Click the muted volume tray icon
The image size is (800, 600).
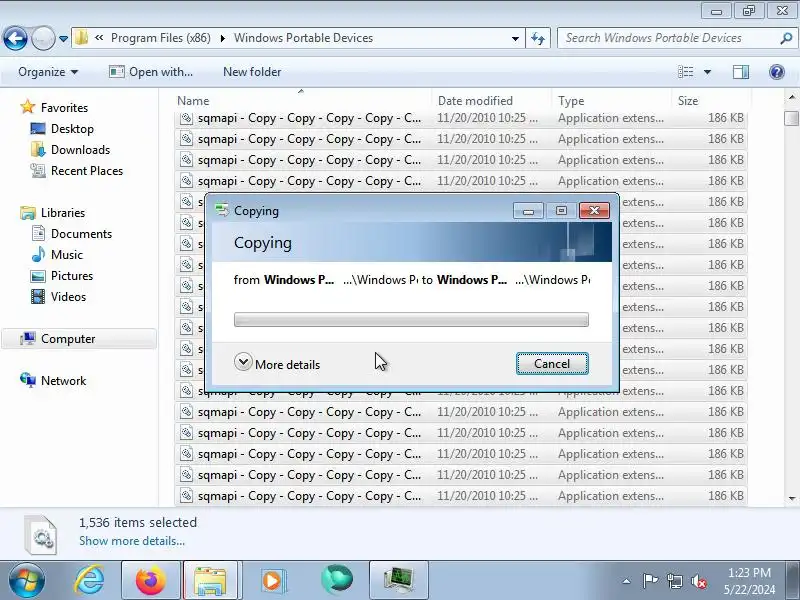pyautogui.click(x=698, y=581)
